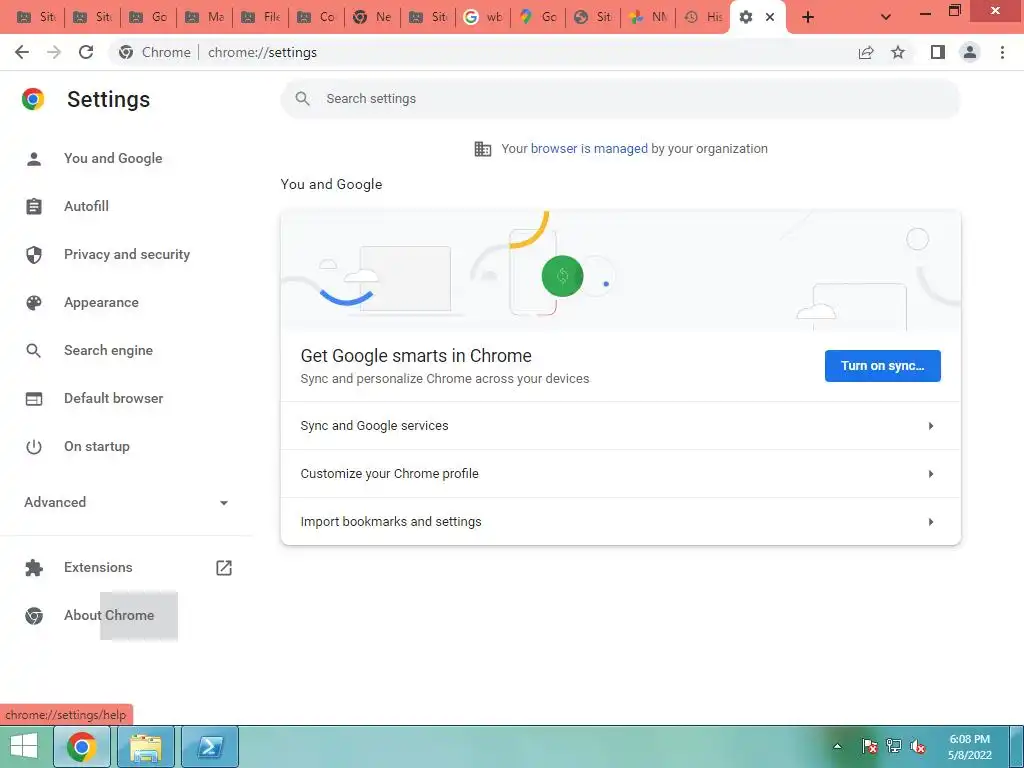Click Turn on sync button
The height and width of the screenshot is (768, 1024).
(x=882, y=366)
